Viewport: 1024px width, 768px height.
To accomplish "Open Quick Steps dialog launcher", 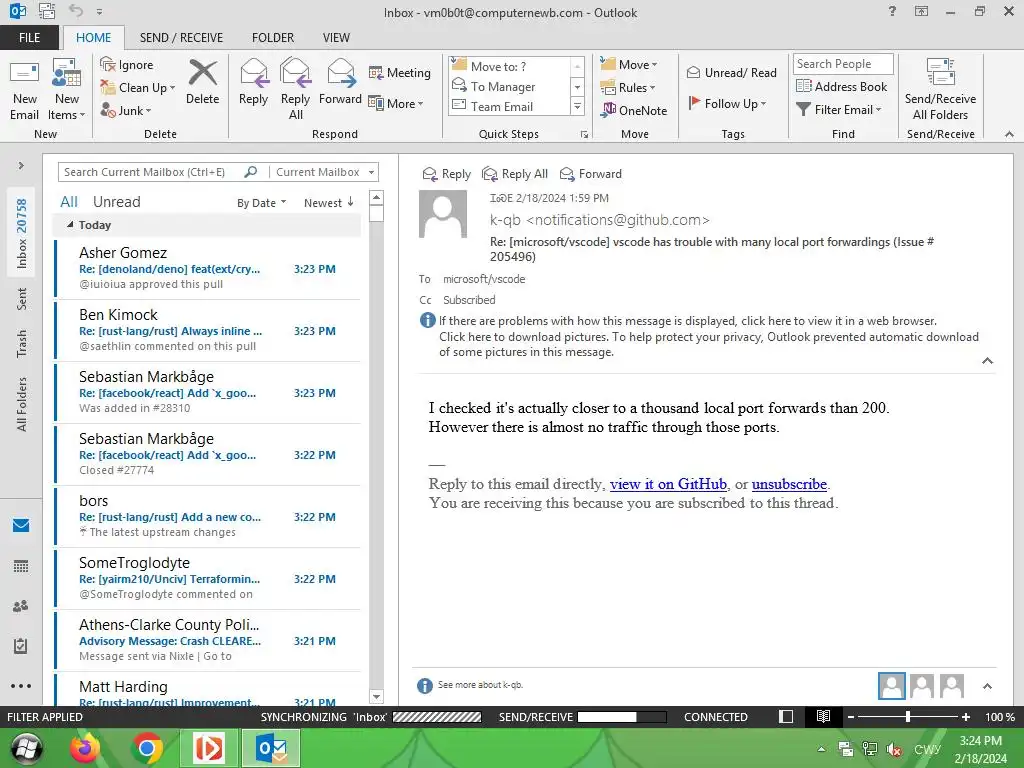I will [584, 135].
